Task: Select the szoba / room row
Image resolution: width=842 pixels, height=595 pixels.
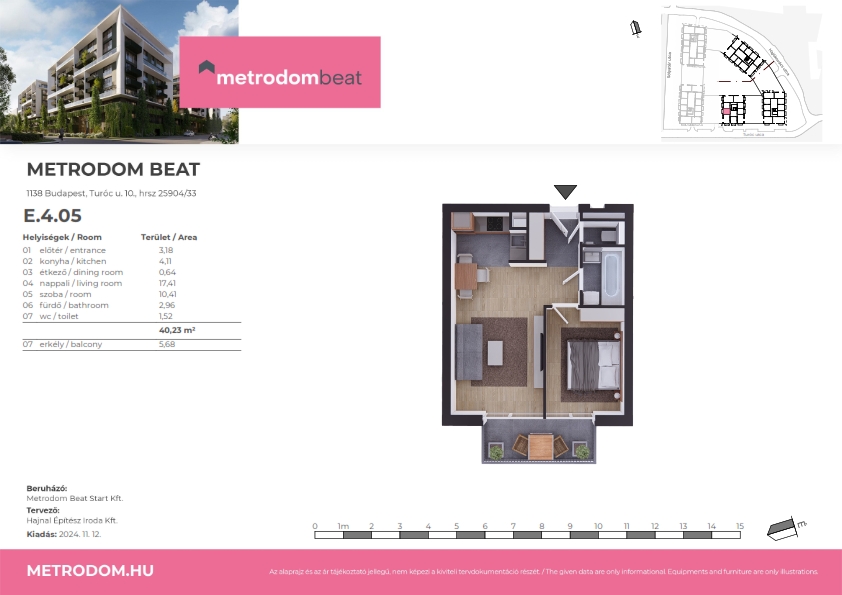Action: [132, 294]
